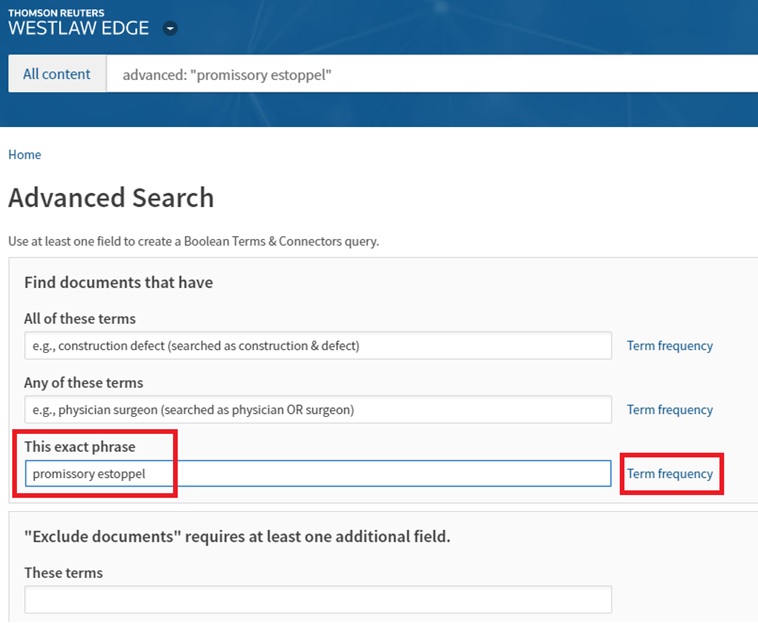Select the exact phrase field with promissory estoppel

[318, 474]
